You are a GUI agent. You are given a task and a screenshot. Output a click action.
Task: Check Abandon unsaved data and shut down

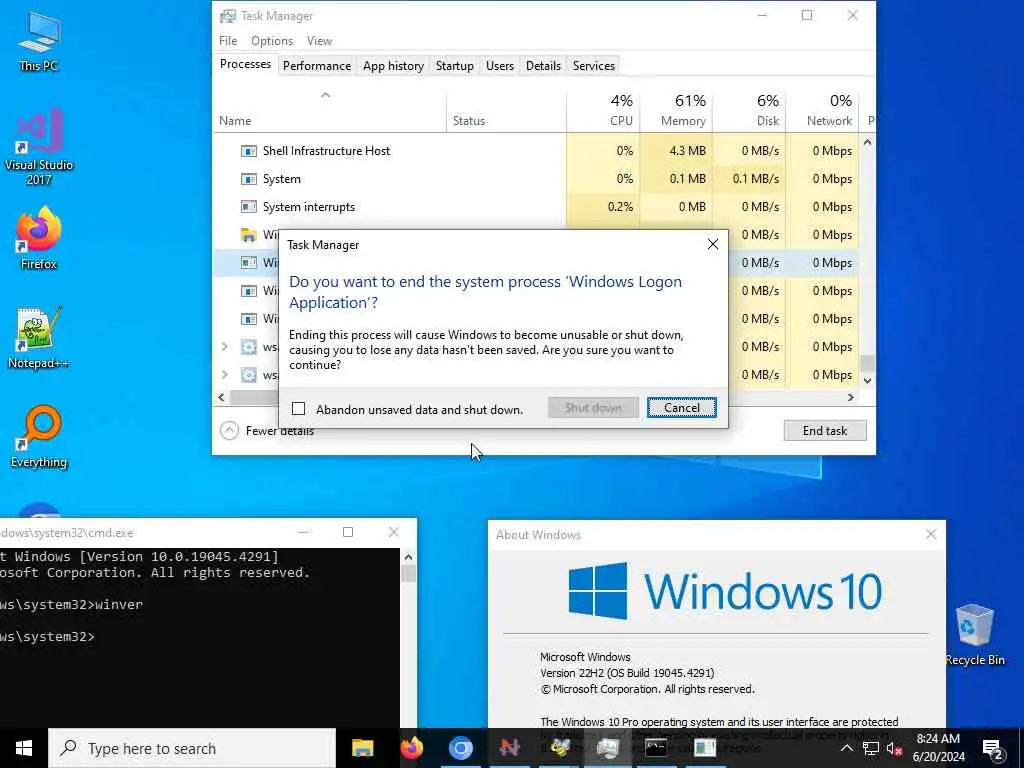[x=298, y=409]
